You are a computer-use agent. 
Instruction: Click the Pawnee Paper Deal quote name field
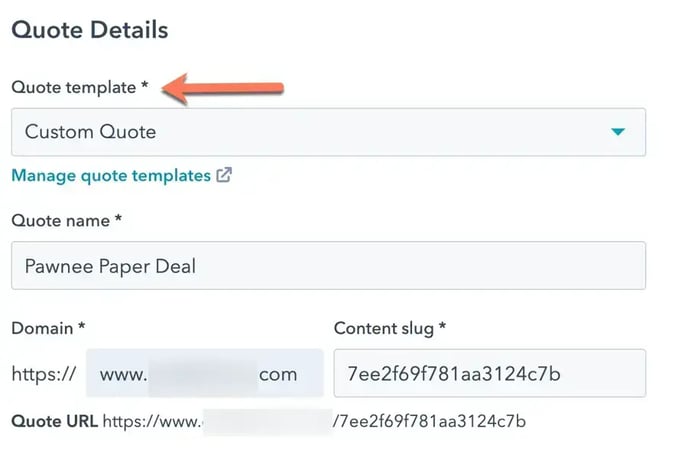pyautogui.click(x=328, y=266)
